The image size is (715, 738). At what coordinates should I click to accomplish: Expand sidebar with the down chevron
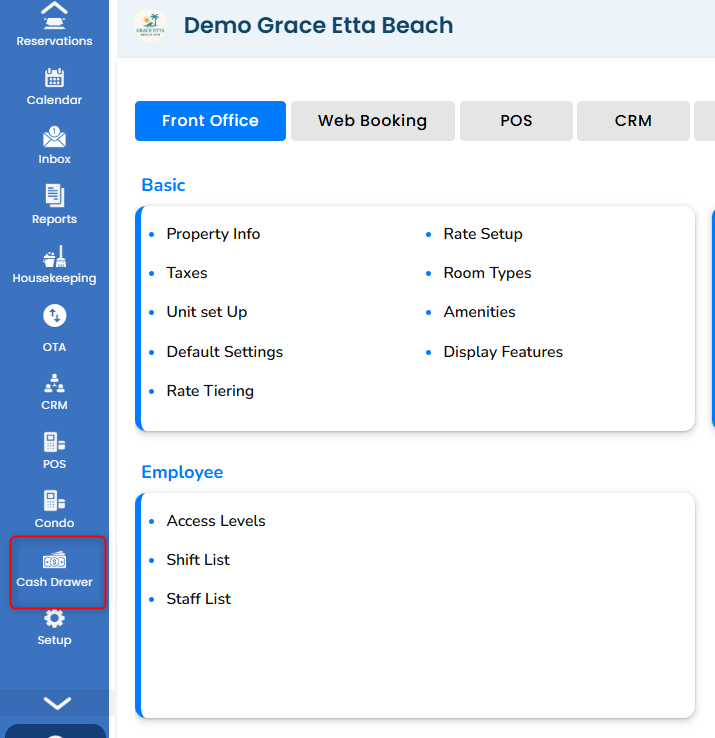57,703
